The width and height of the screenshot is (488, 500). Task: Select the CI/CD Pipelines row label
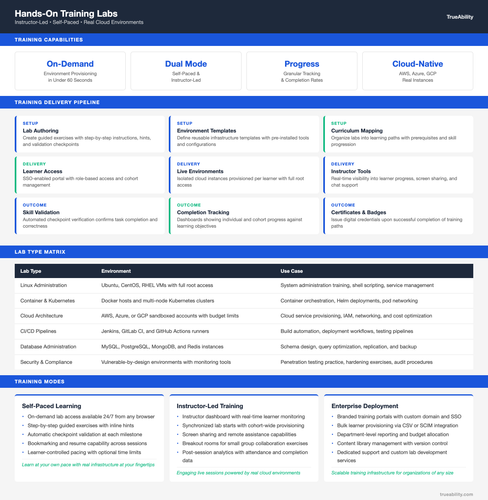click(38, 331)
